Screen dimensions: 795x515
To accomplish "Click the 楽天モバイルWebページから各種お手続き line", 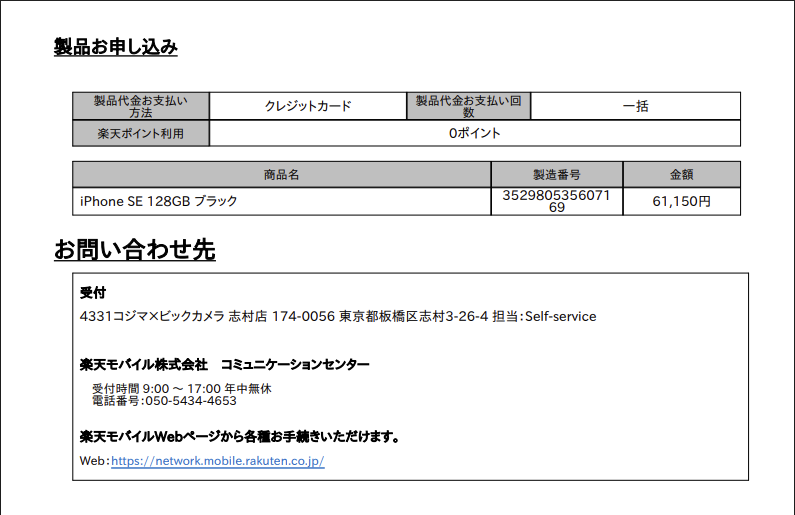I will [x=240, y=436].
